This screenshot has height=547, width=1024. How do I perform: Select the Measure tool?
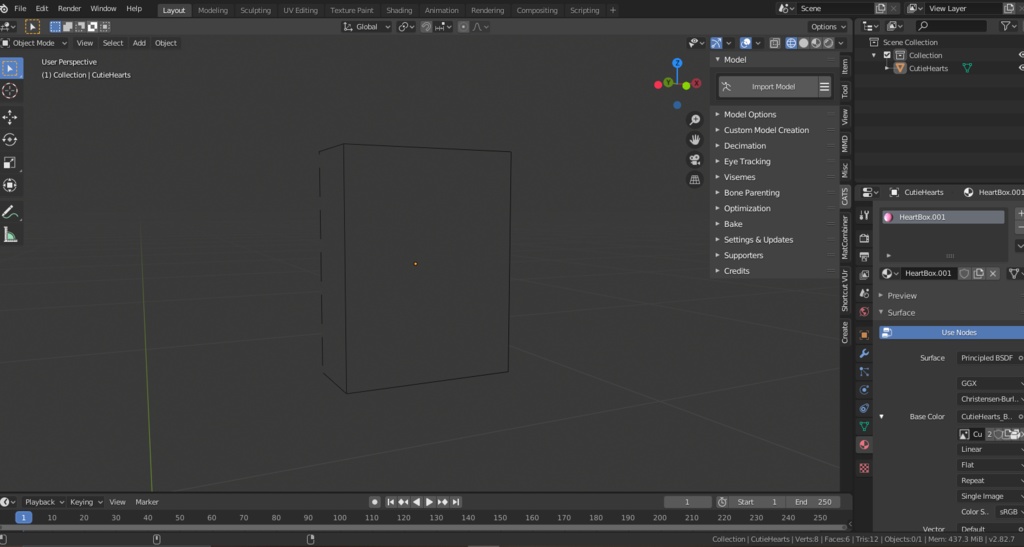pyautogui.click(x=10, y=235)
